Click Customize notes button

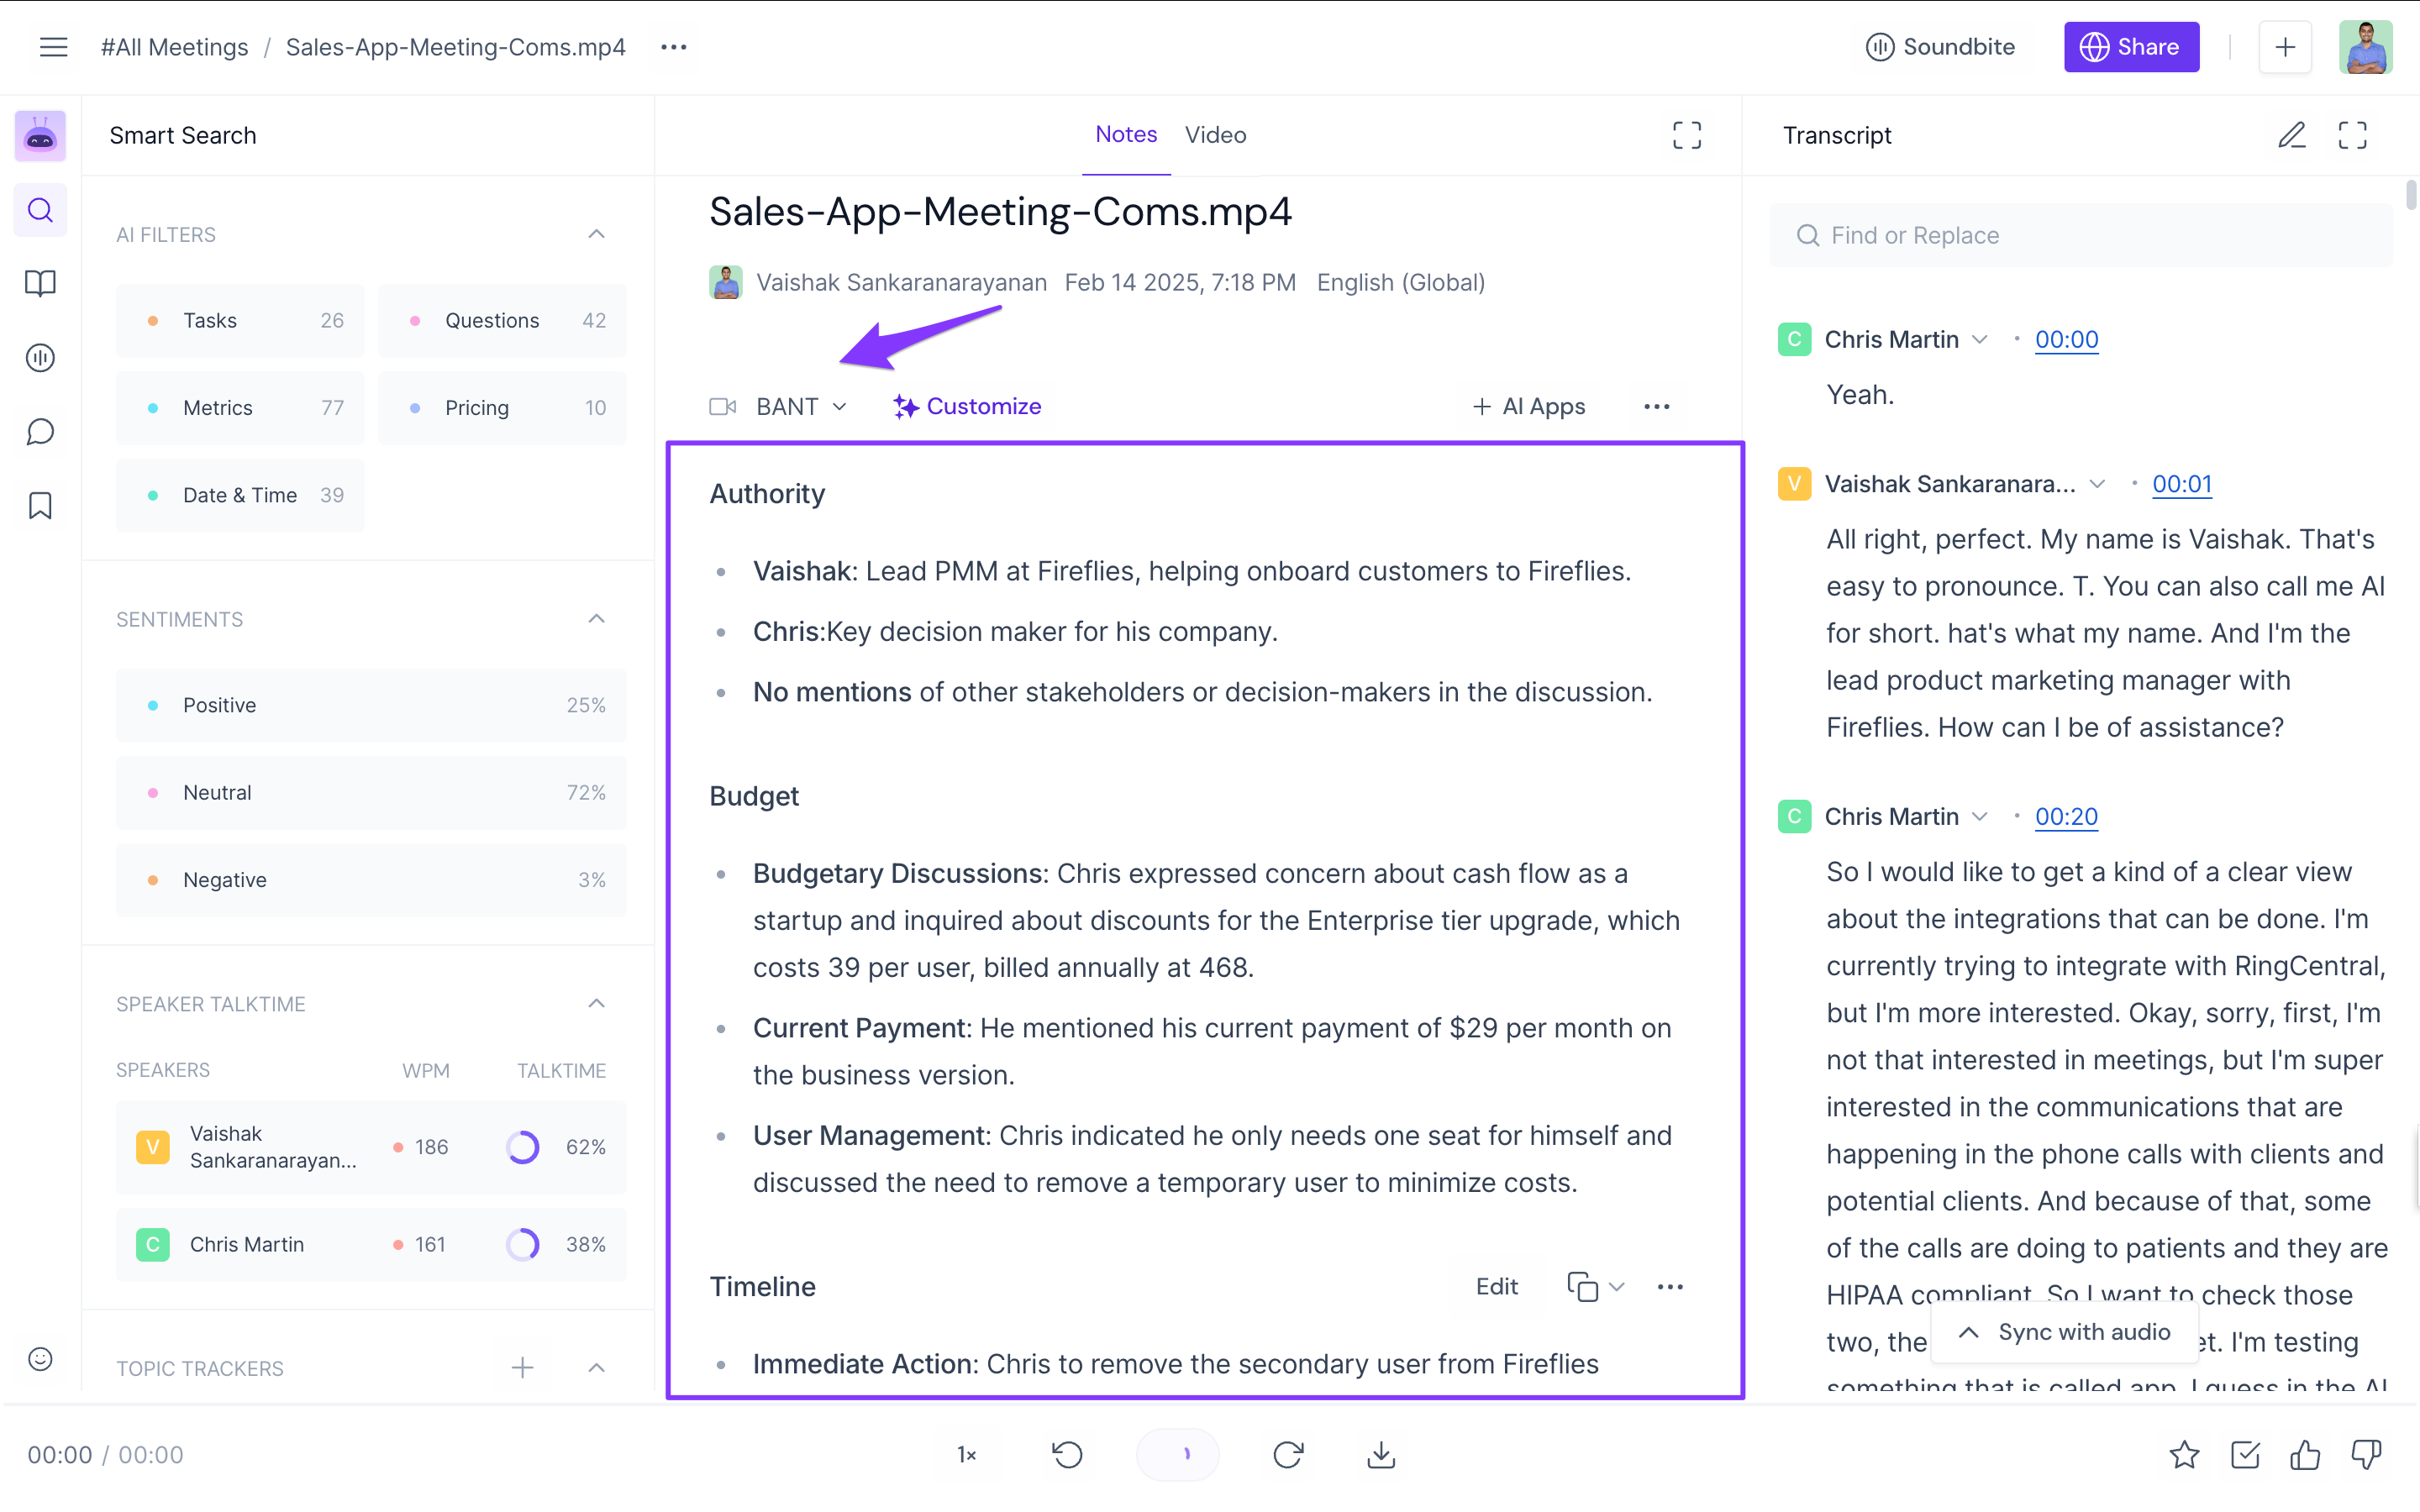(967, 407)
